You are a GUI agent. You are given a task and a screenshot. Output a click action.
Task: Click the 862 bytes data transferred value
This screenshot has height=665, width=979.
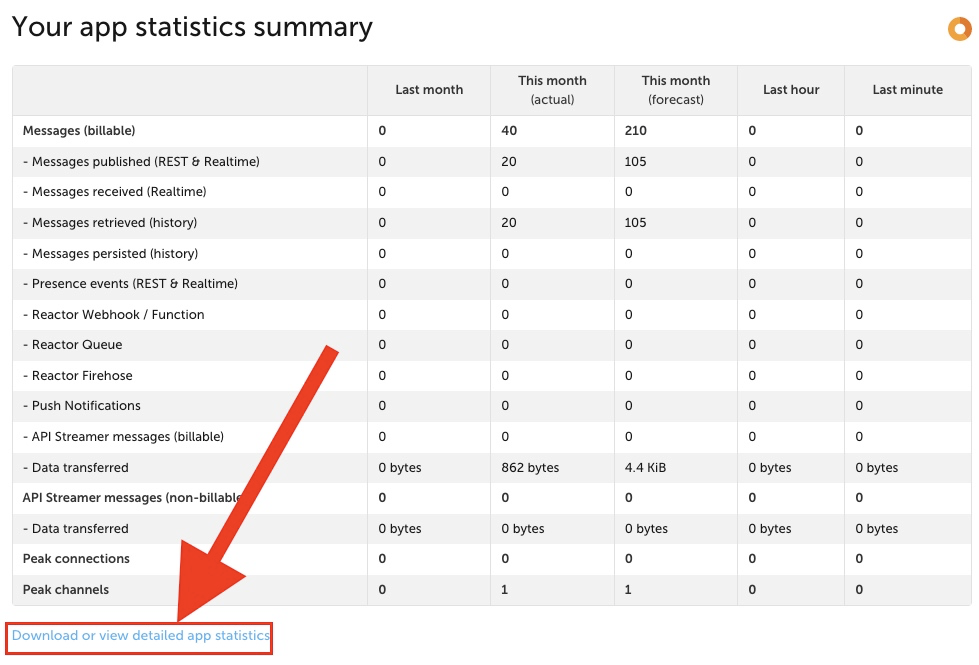click(x=530, y=468)
